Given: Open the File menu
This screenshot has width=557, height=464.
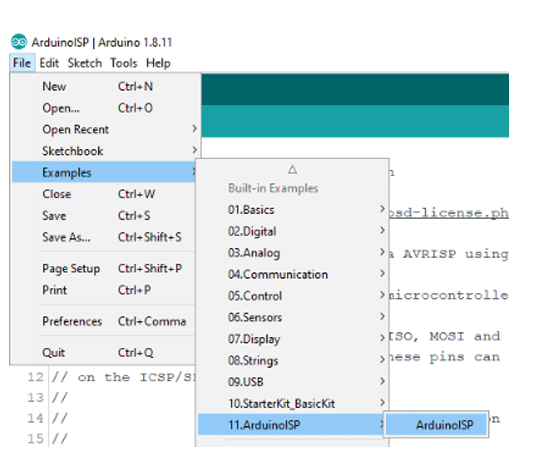Looking at the screenshot, I should [22, 63].
